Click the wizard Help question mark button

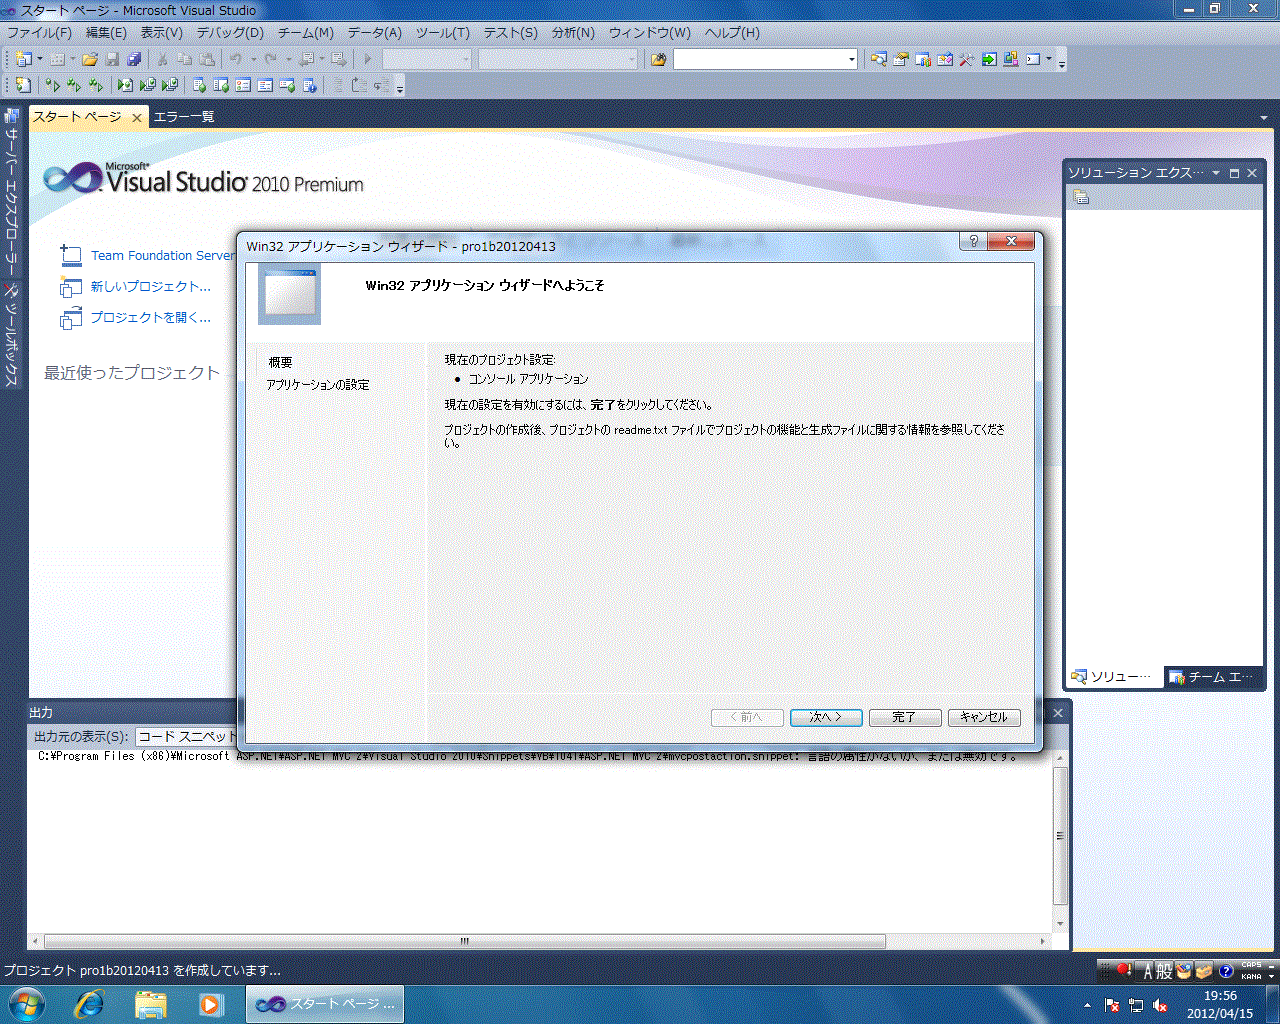point(973,241)
